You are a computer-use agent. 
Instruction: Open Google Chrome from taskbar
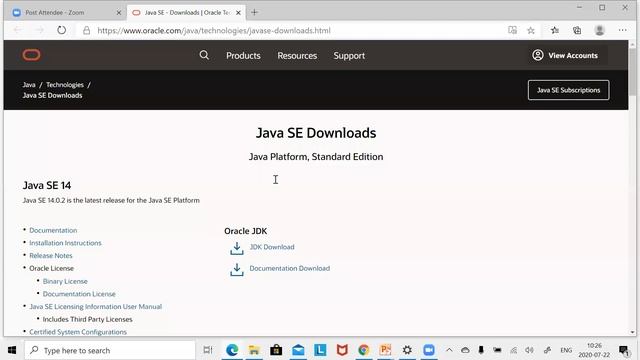click(x=364, y=350)
